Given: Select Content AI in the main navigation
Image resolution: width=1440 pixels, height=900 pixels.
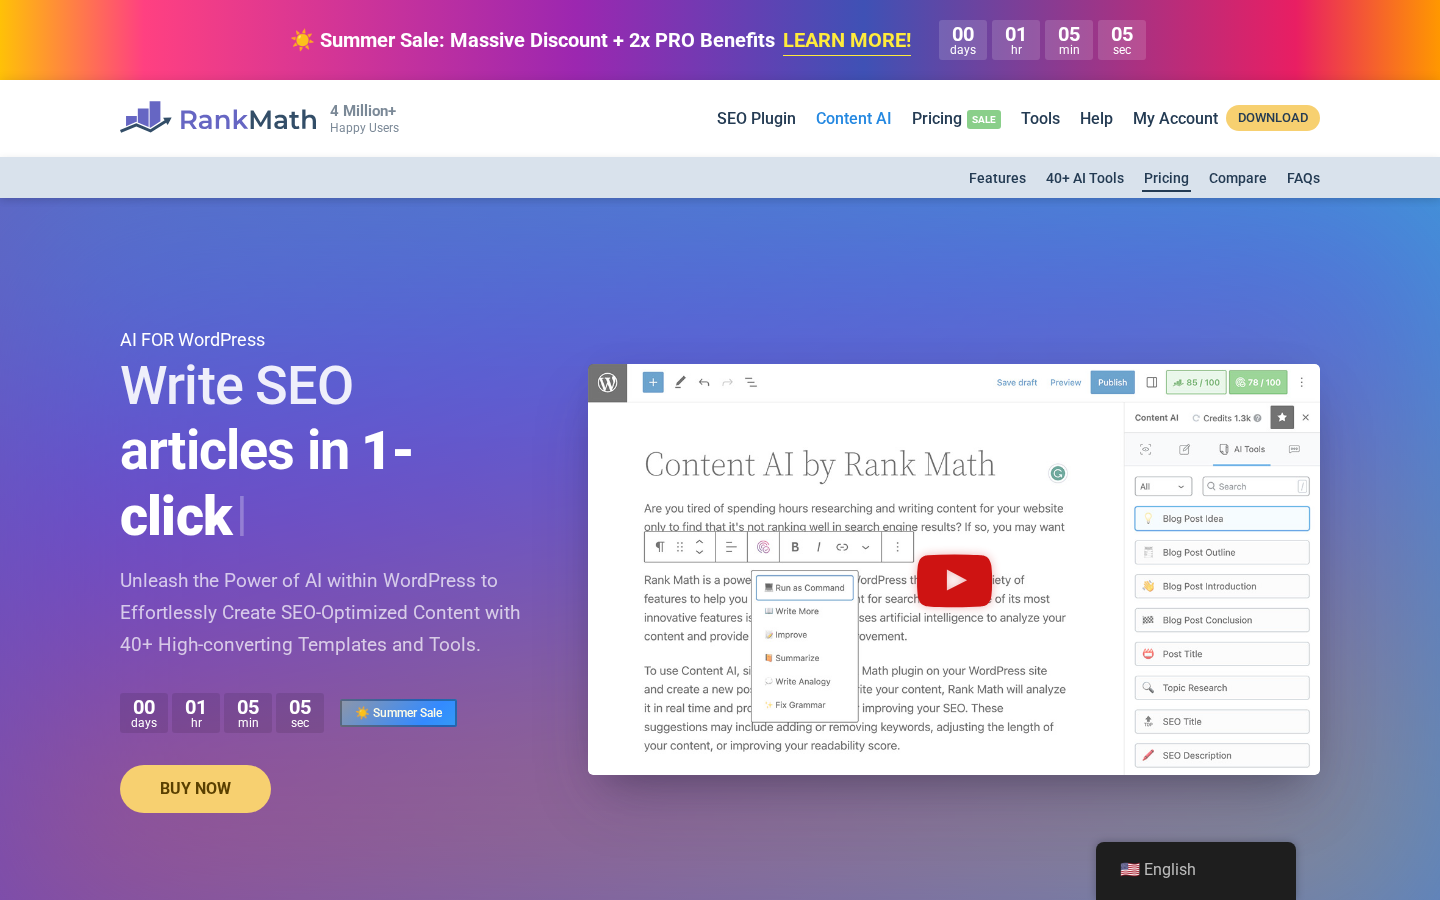Looking at the screenshot, I should click(853, 118).
